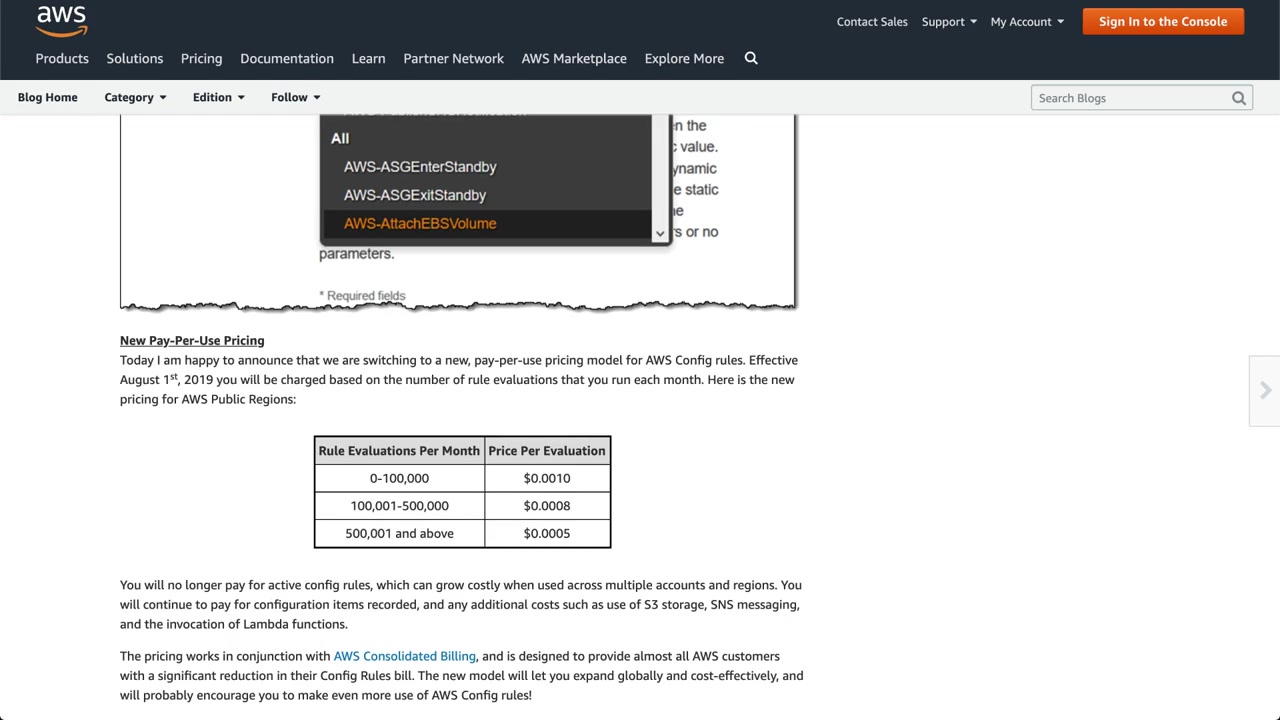The width and height of the screenshot is (1280, 720).
Task: Select AWS-AttachEBSVolume in the list
Action: tap(420, 223)
